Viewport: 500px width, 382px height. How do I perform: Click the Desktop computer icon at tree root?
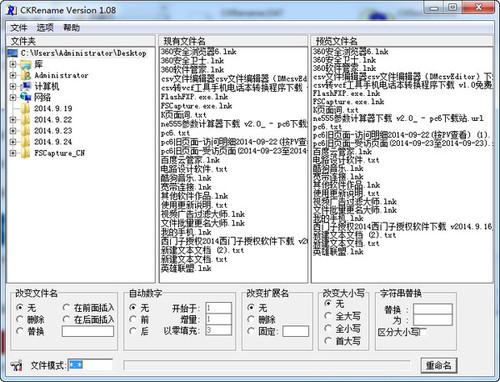tap(13, 53)
